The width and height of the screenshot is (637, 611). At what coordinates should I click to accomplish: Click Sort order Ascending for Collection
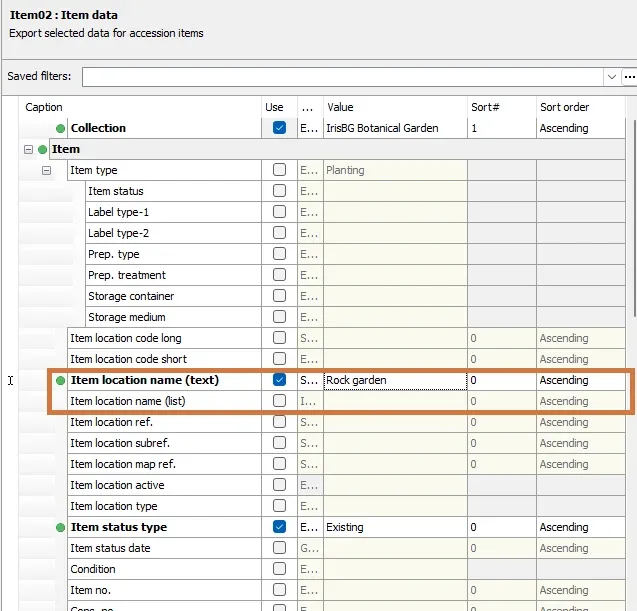pos(581,128)
